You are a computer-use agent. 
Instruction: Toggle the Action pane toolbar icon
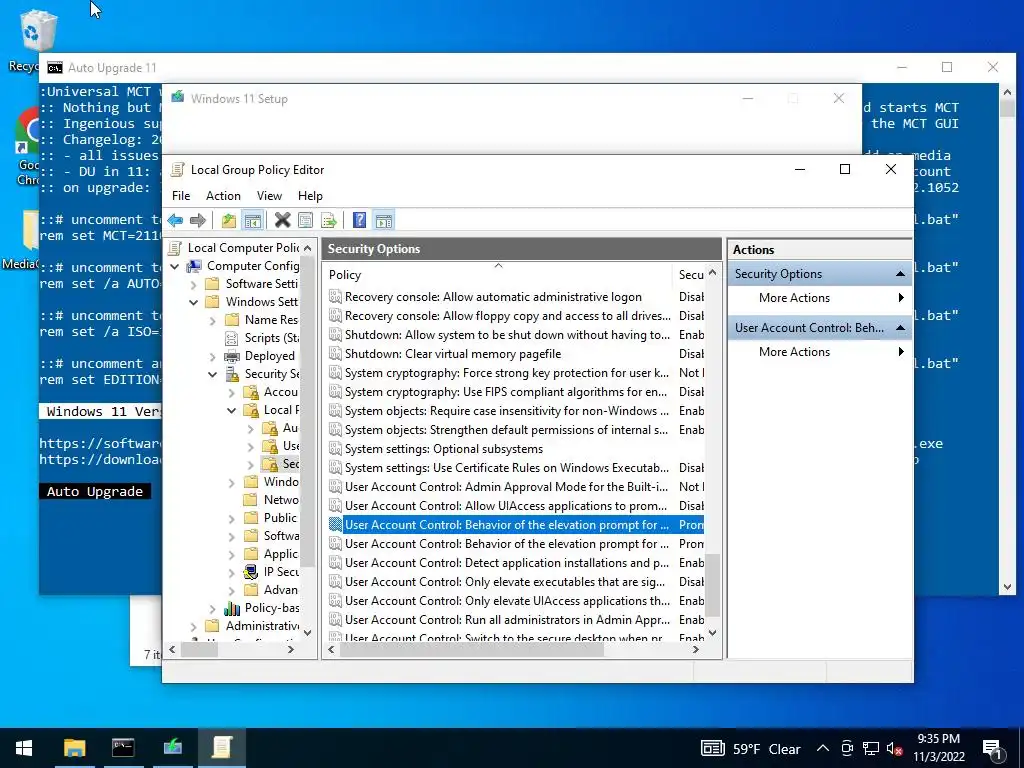click(x=384, y=221)
